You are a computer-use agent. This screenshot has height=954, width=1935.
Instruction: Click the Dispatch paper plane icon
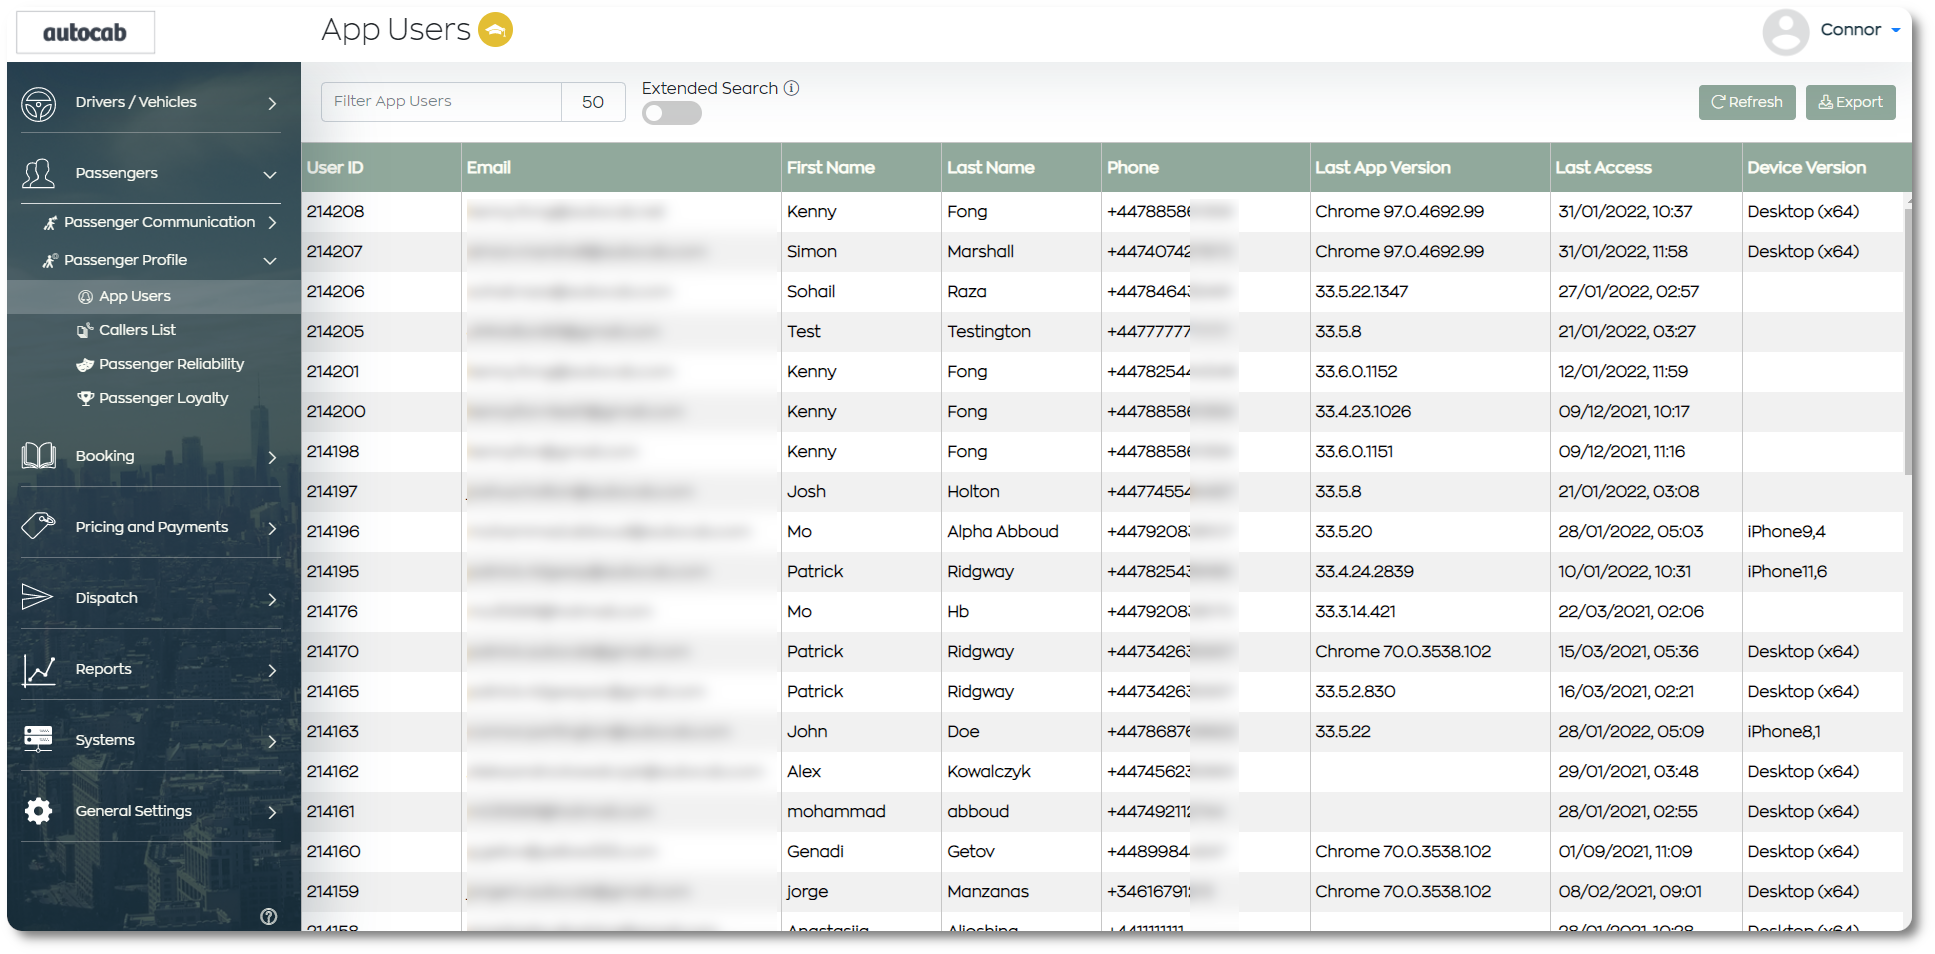coord(38,598)
